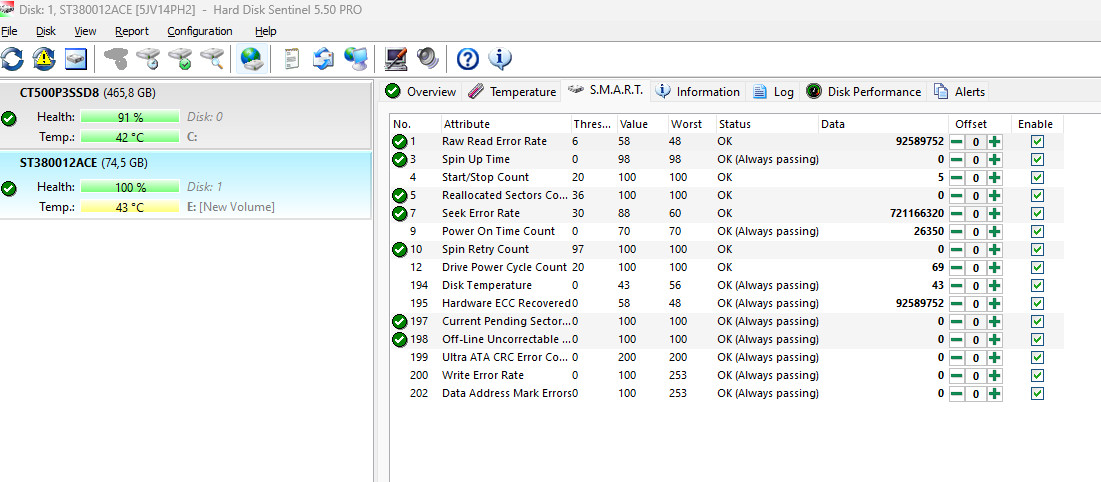Sort by the Data column header

coord(833,124)
